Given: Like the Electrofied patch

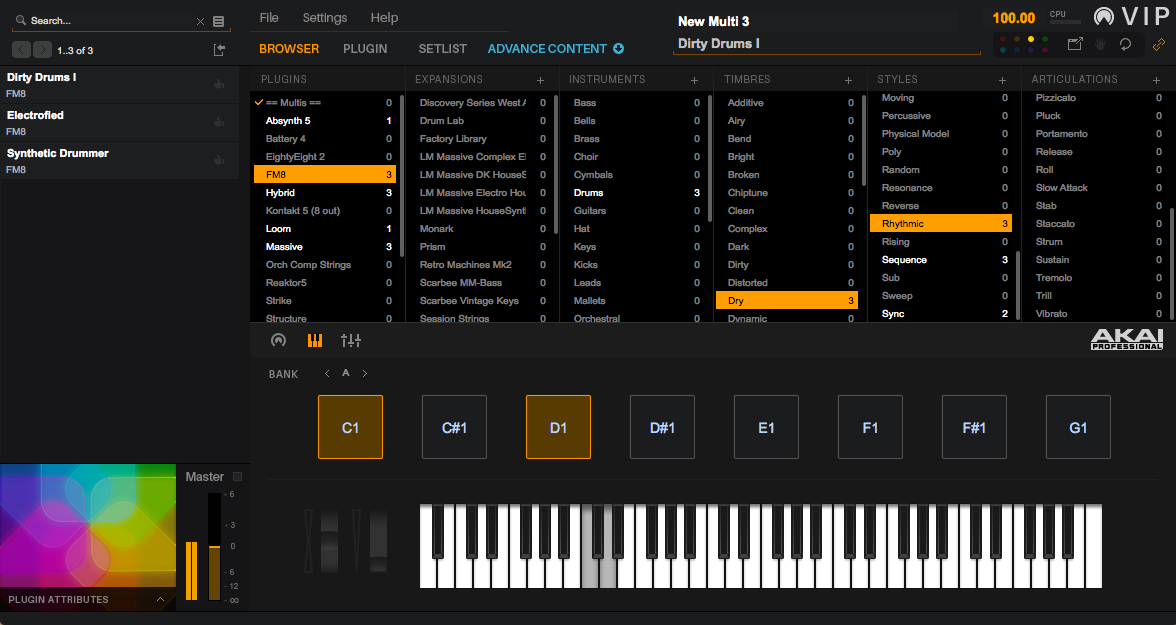Looking at the screenshot, I should point(219,122).
